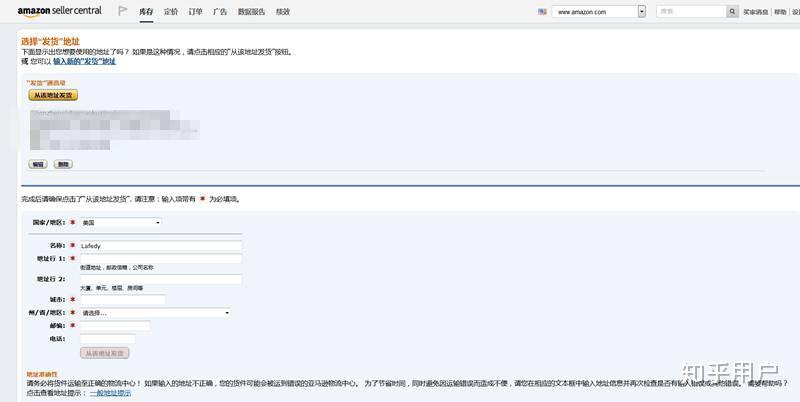The image size is (800, 402).
Task: Open the 订单 orders menu
Action: tap(195, 12)
